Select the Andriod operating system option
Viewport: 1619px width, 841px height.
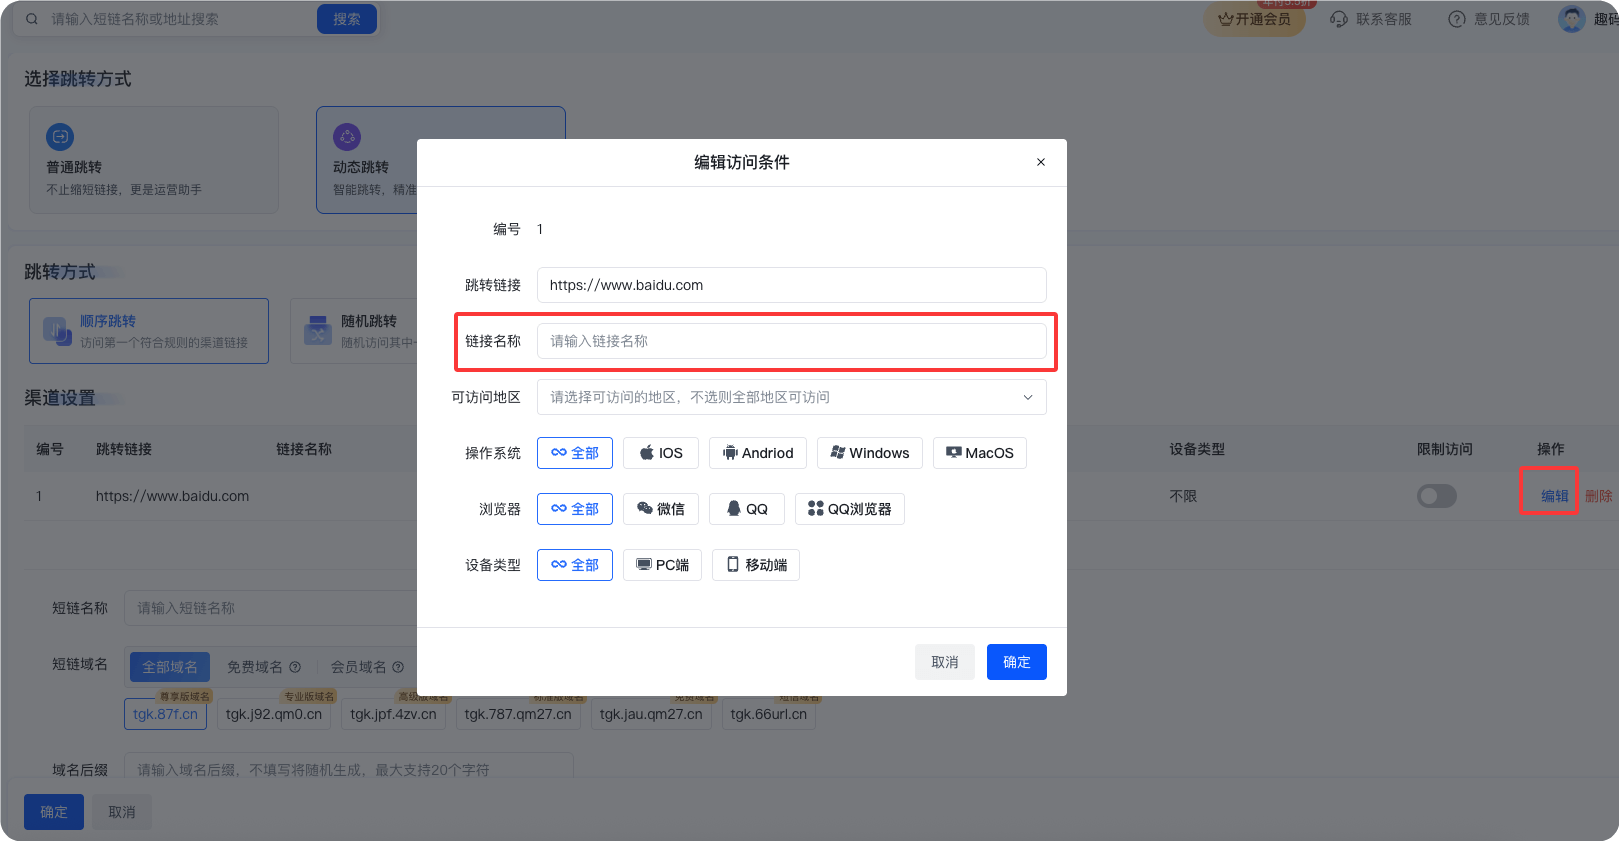click(x=758, y=453)
